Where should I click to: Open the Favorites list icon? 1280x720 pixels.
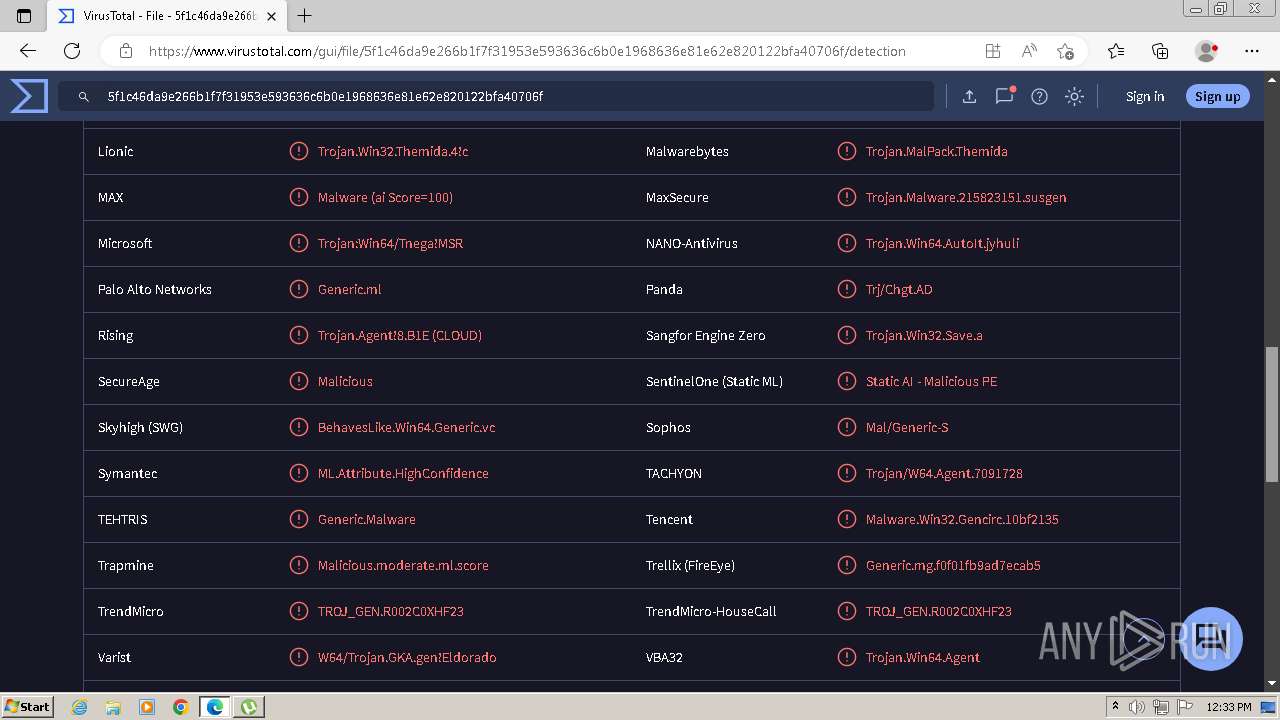coord(1116,51)
